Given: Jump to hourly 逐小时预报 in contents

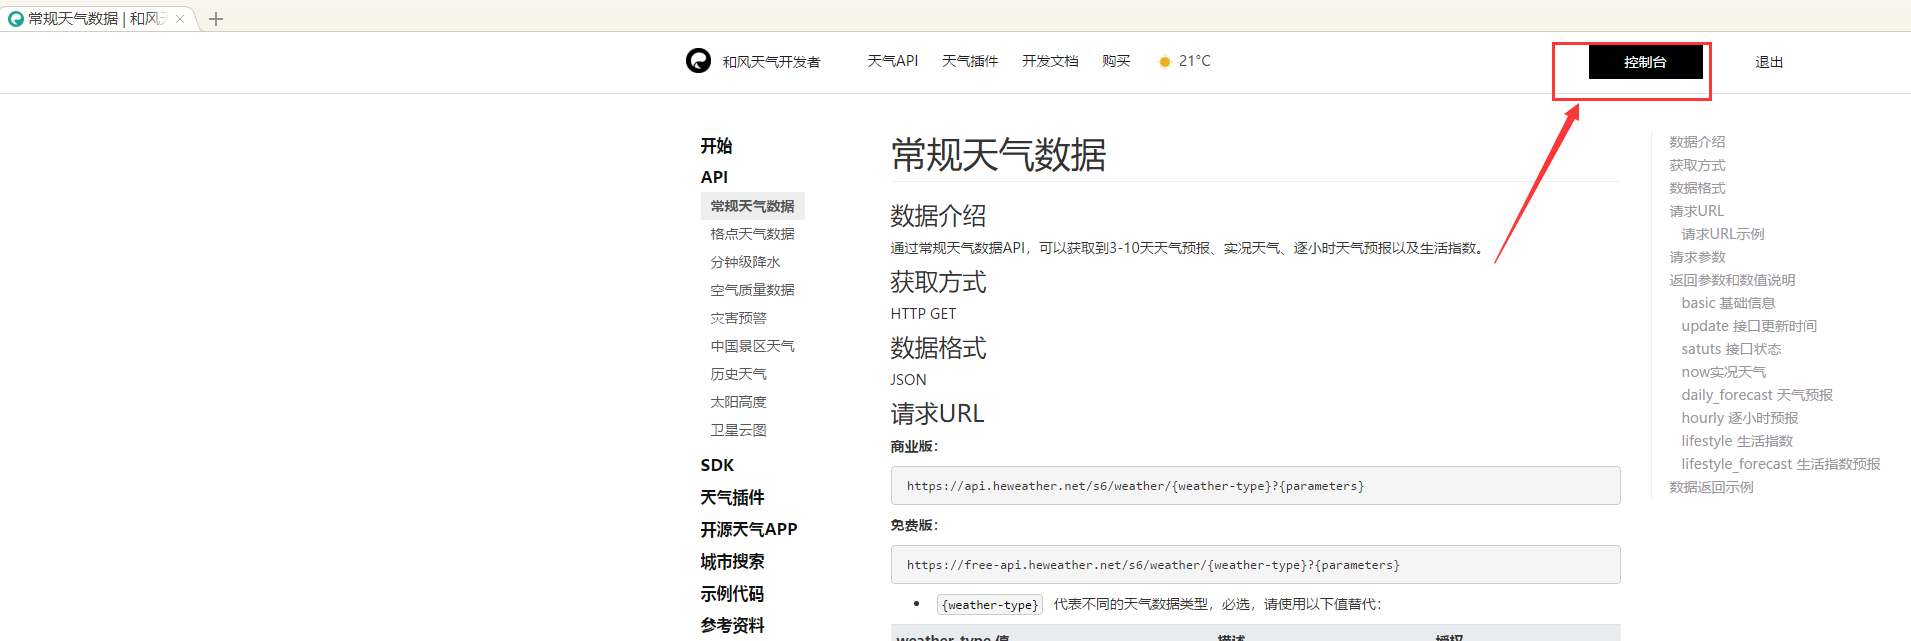Looking at the screenshot, I should pyautogui.click(x=1740, y=418).
